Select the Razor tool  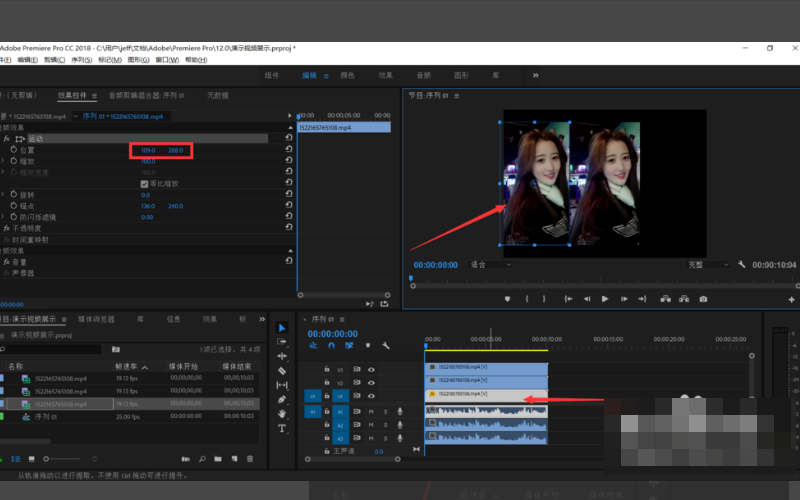[282, 371]
